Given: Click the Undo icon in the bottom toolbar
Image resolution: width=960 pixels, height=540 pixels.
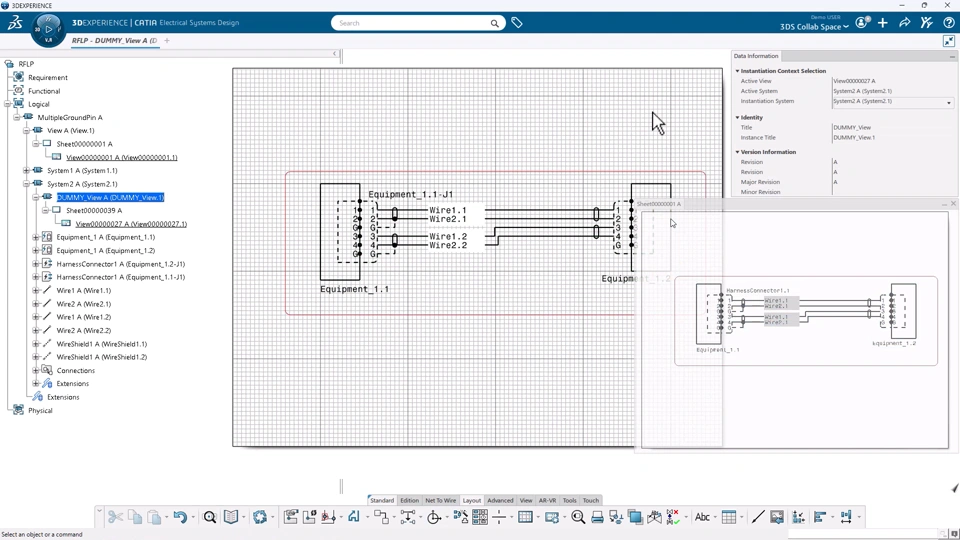Looking at the screenshot, I should point(180,517).
